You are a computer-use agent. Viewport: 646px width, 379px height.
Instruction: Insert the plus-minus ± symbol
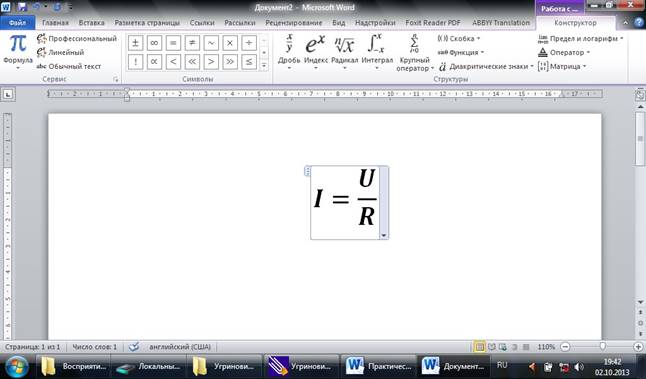(135, 43)
